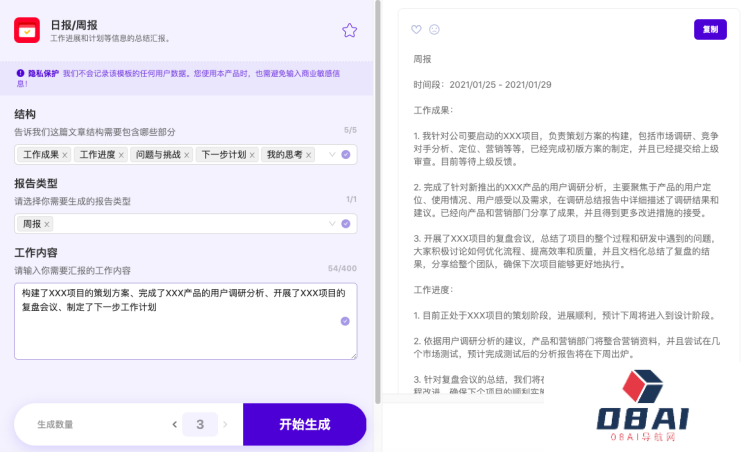This screenshot has width=750, height=452.
Task: Remove the 问题与挑战 tag
Action: pos(187,155)
